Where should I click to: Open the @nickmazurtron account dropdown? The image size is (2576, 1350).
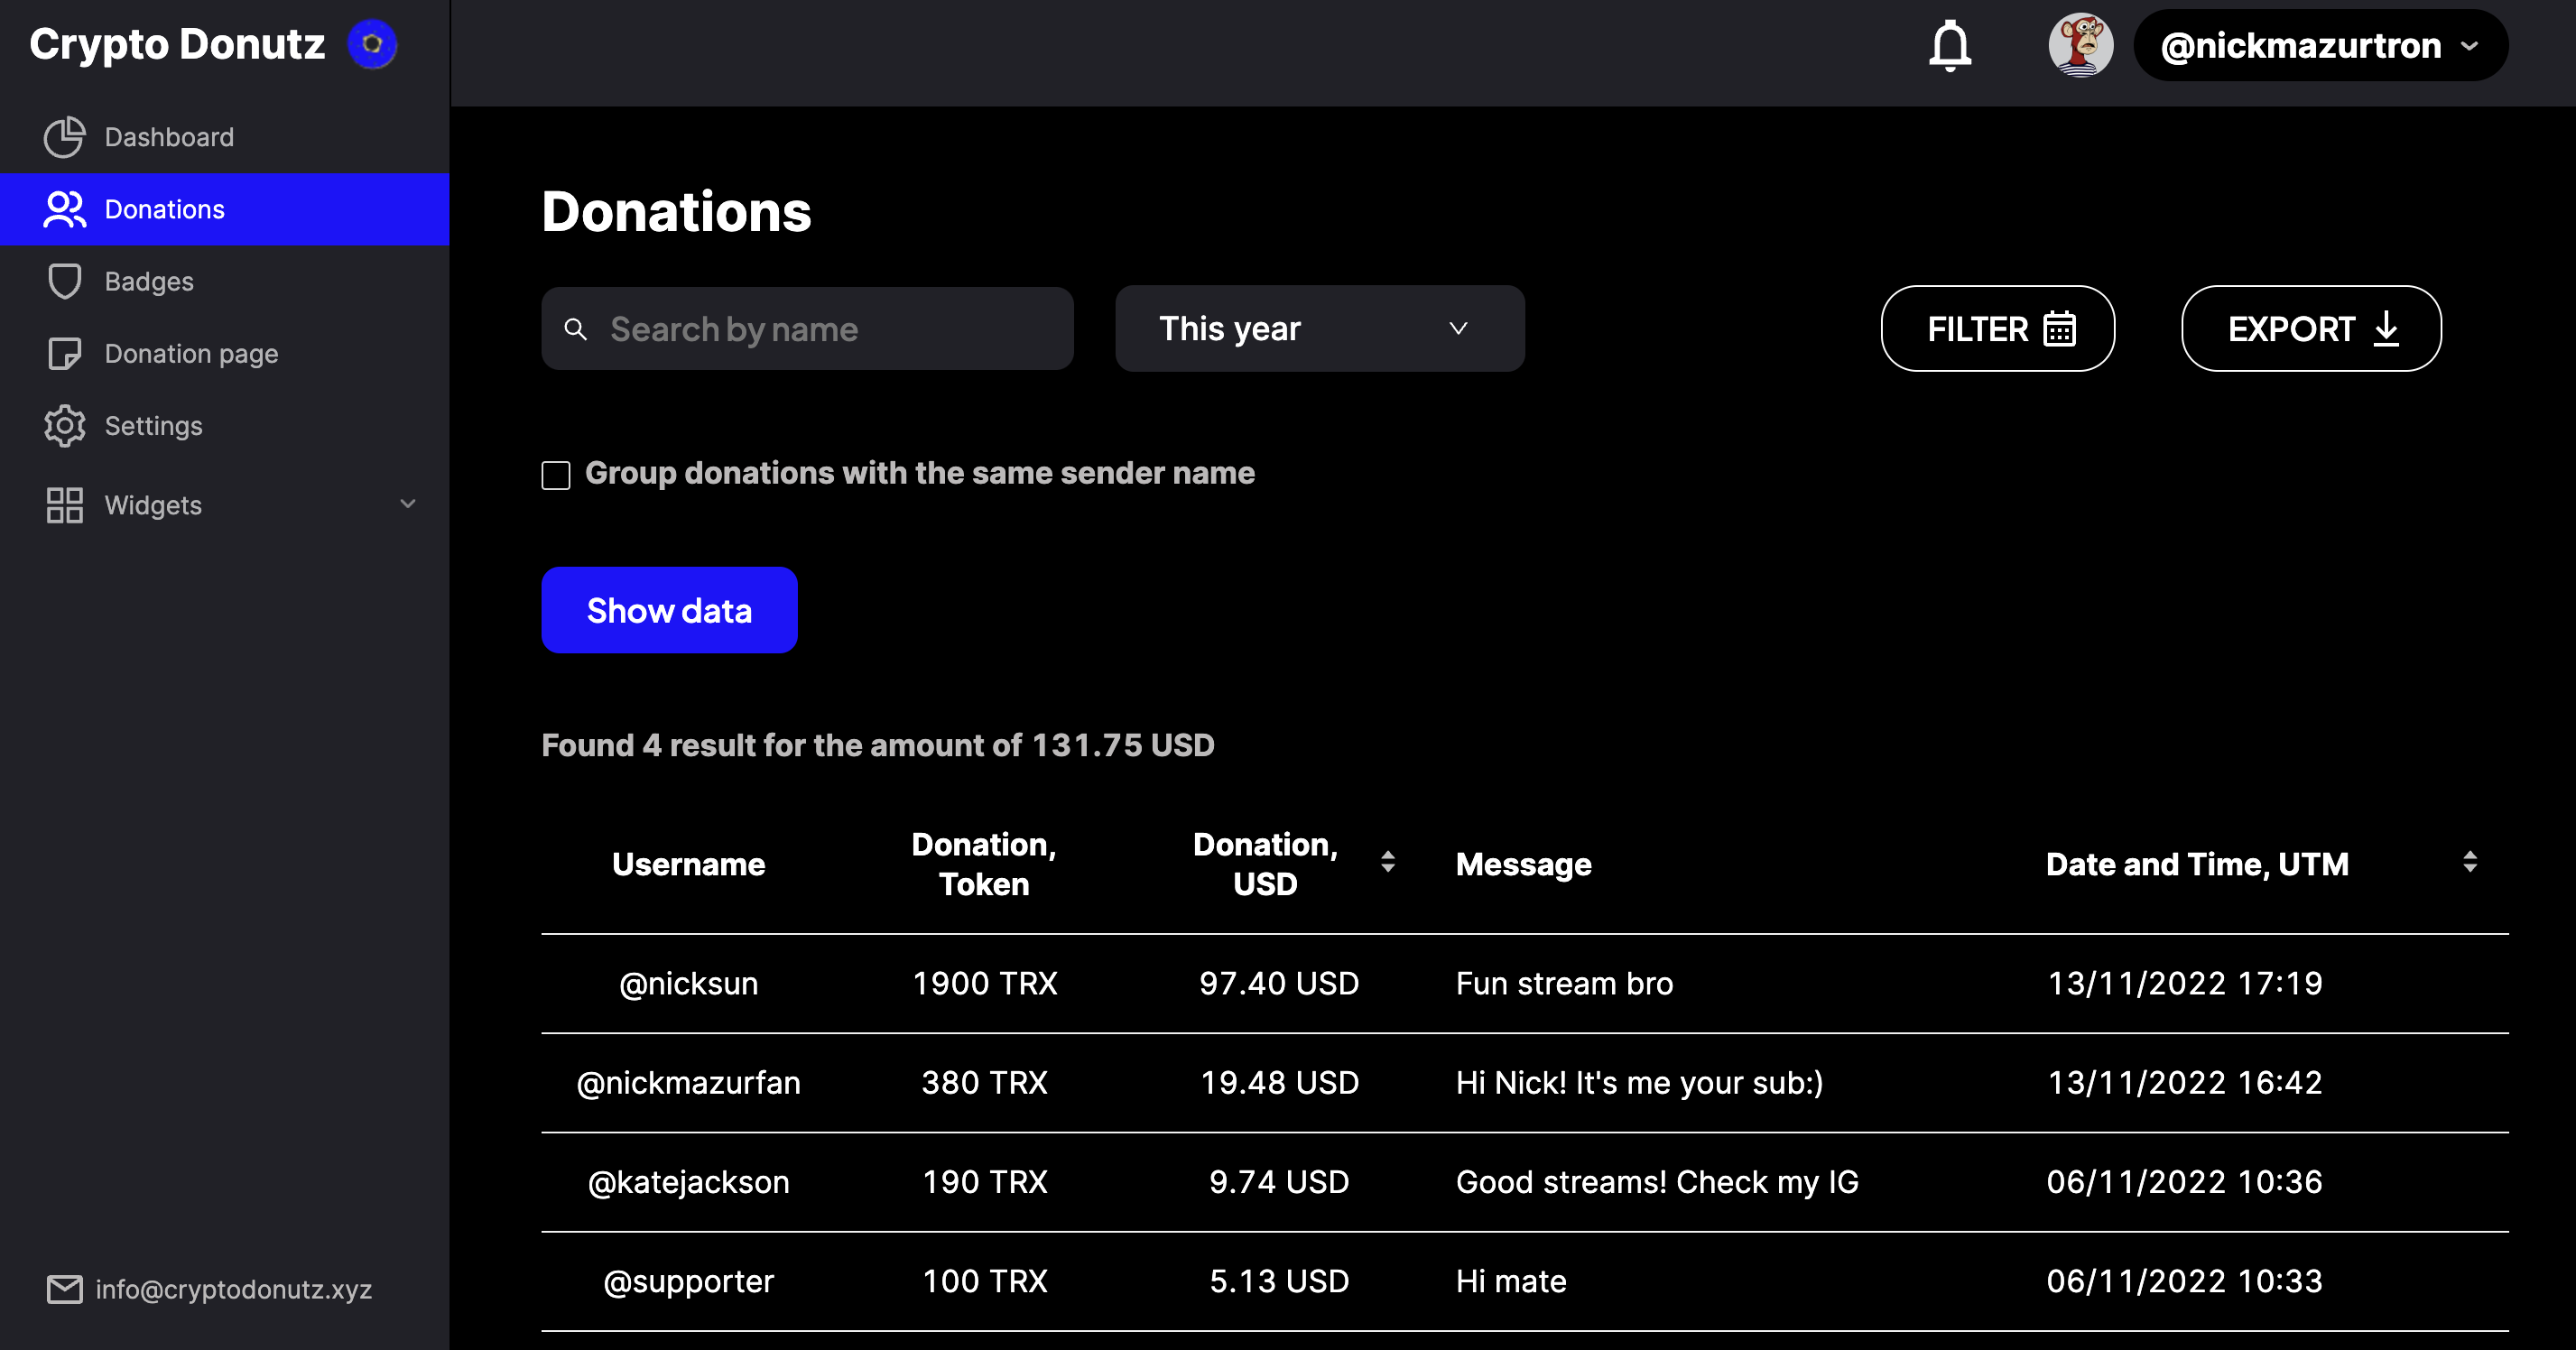coord(2319,46)
